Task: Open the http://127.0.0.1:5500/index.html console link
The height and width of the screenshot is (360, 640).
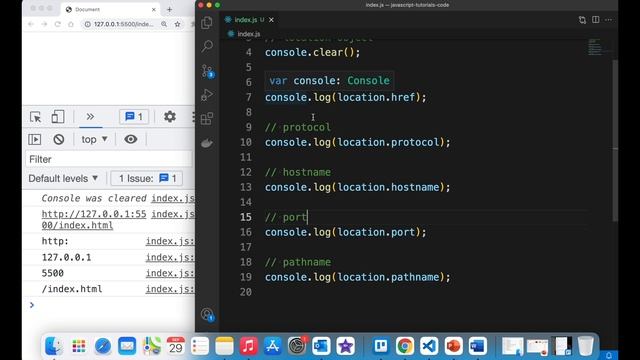Action: click(94, 220)
